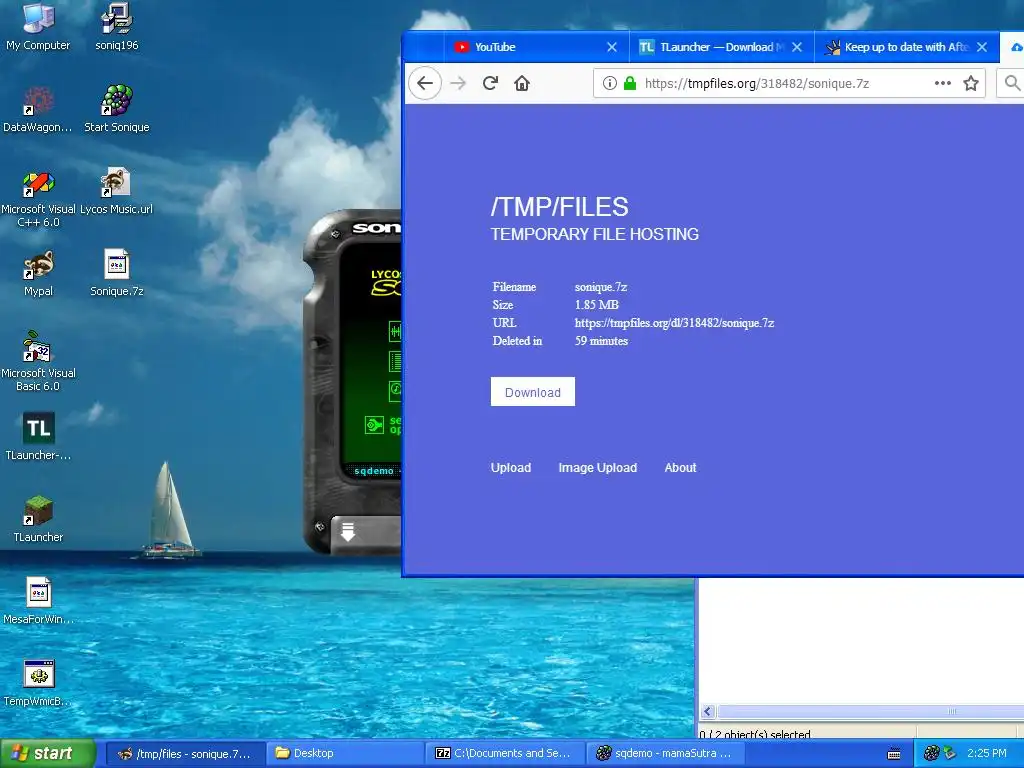Open Sonique playlist editor icon
This screenshot has width=1024, height=768.
[x=395, y=361]
